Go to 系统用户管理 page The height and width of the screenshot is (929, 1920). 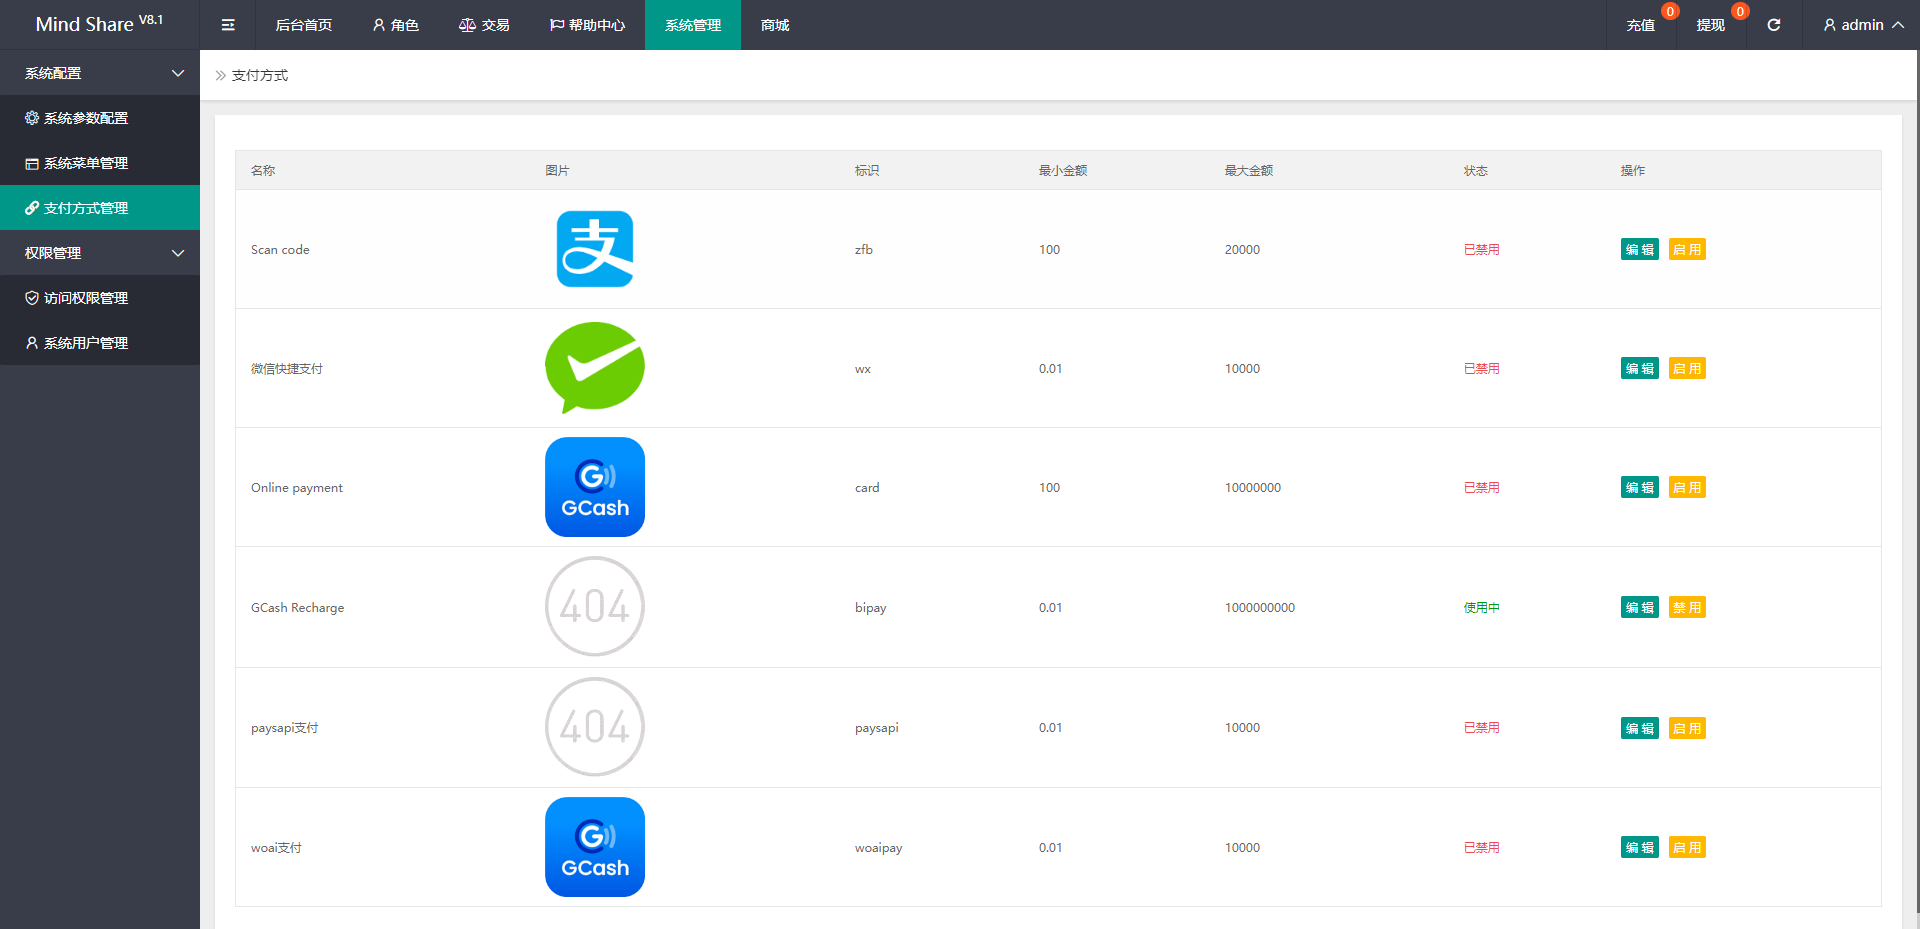click(x=86, y=343)
